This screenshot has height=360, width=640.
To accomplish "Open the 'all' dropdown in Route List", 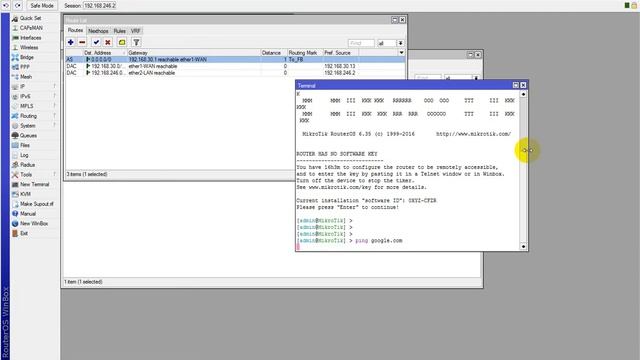I will coord(400,43).
